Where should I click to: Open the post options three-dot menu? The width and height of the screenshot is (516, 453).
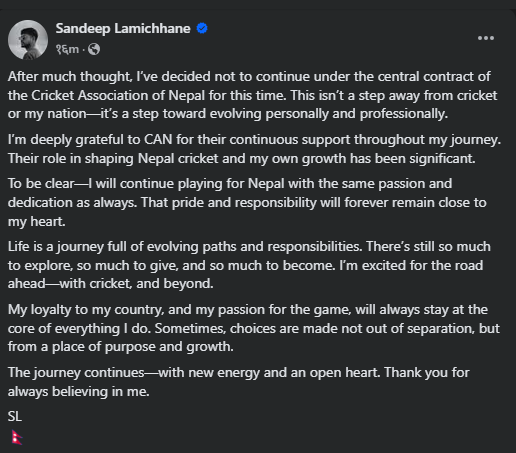[486, 38]
